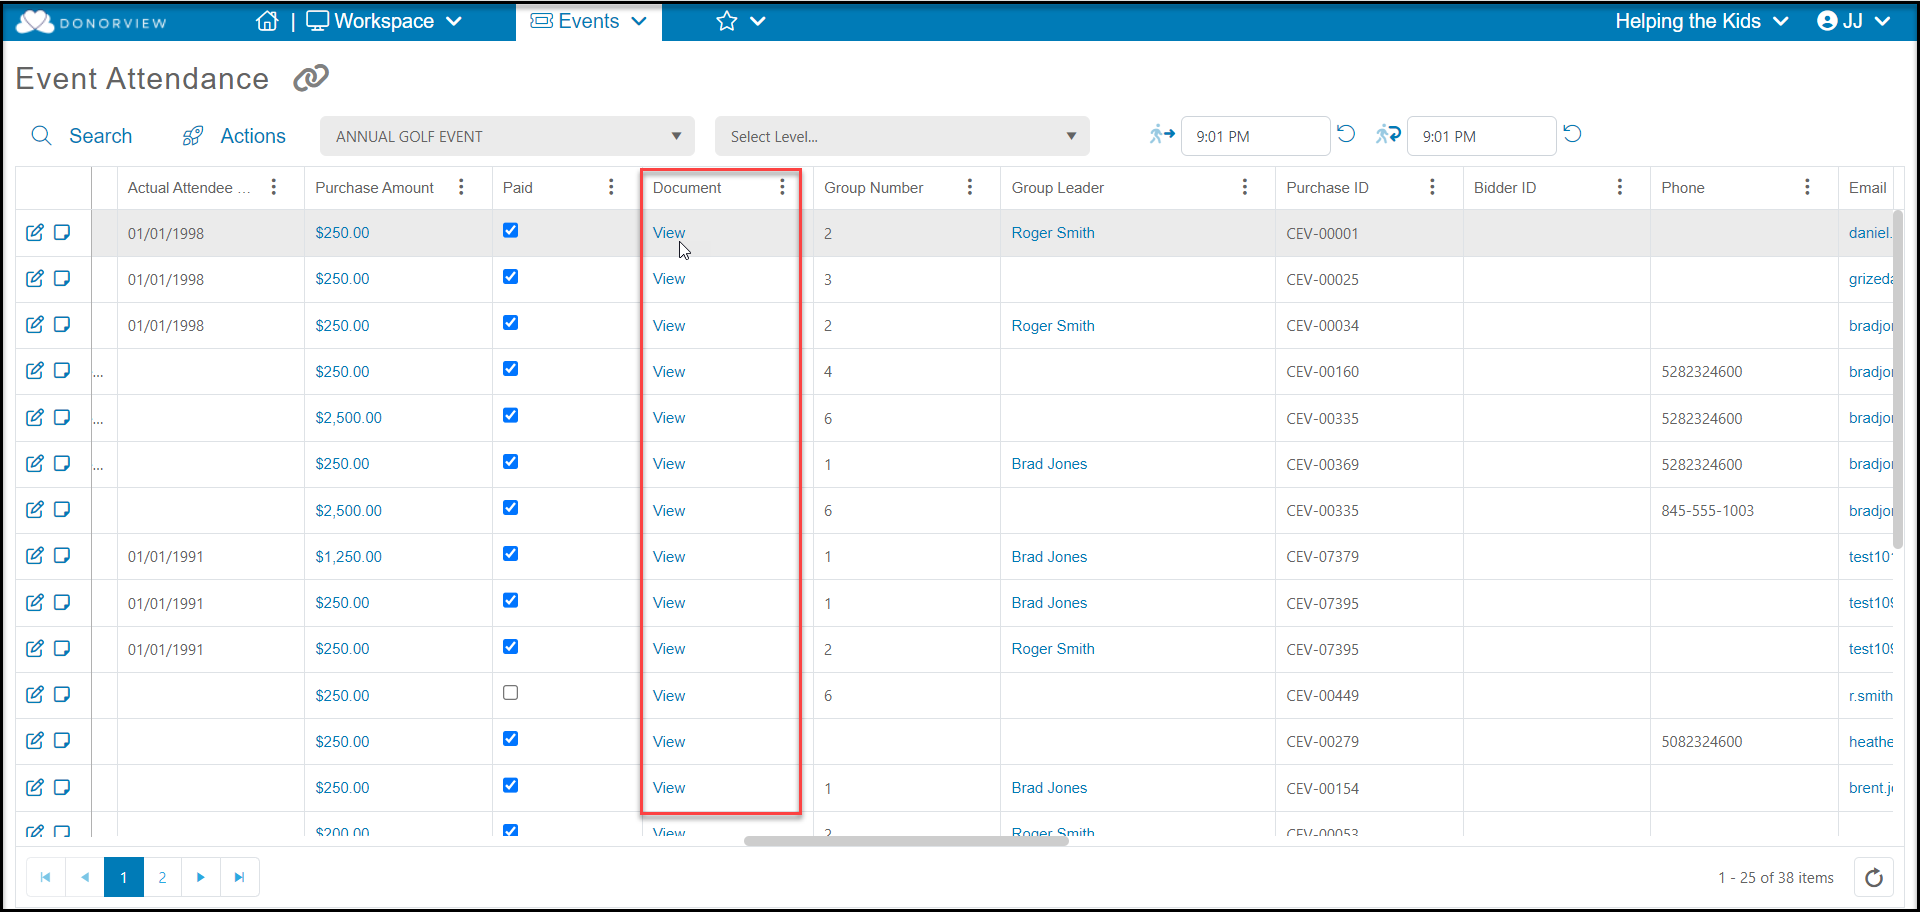The image size is (1920, 912).
Task: Open Group Leader column options menu
Action: (x=1244, y=187)
